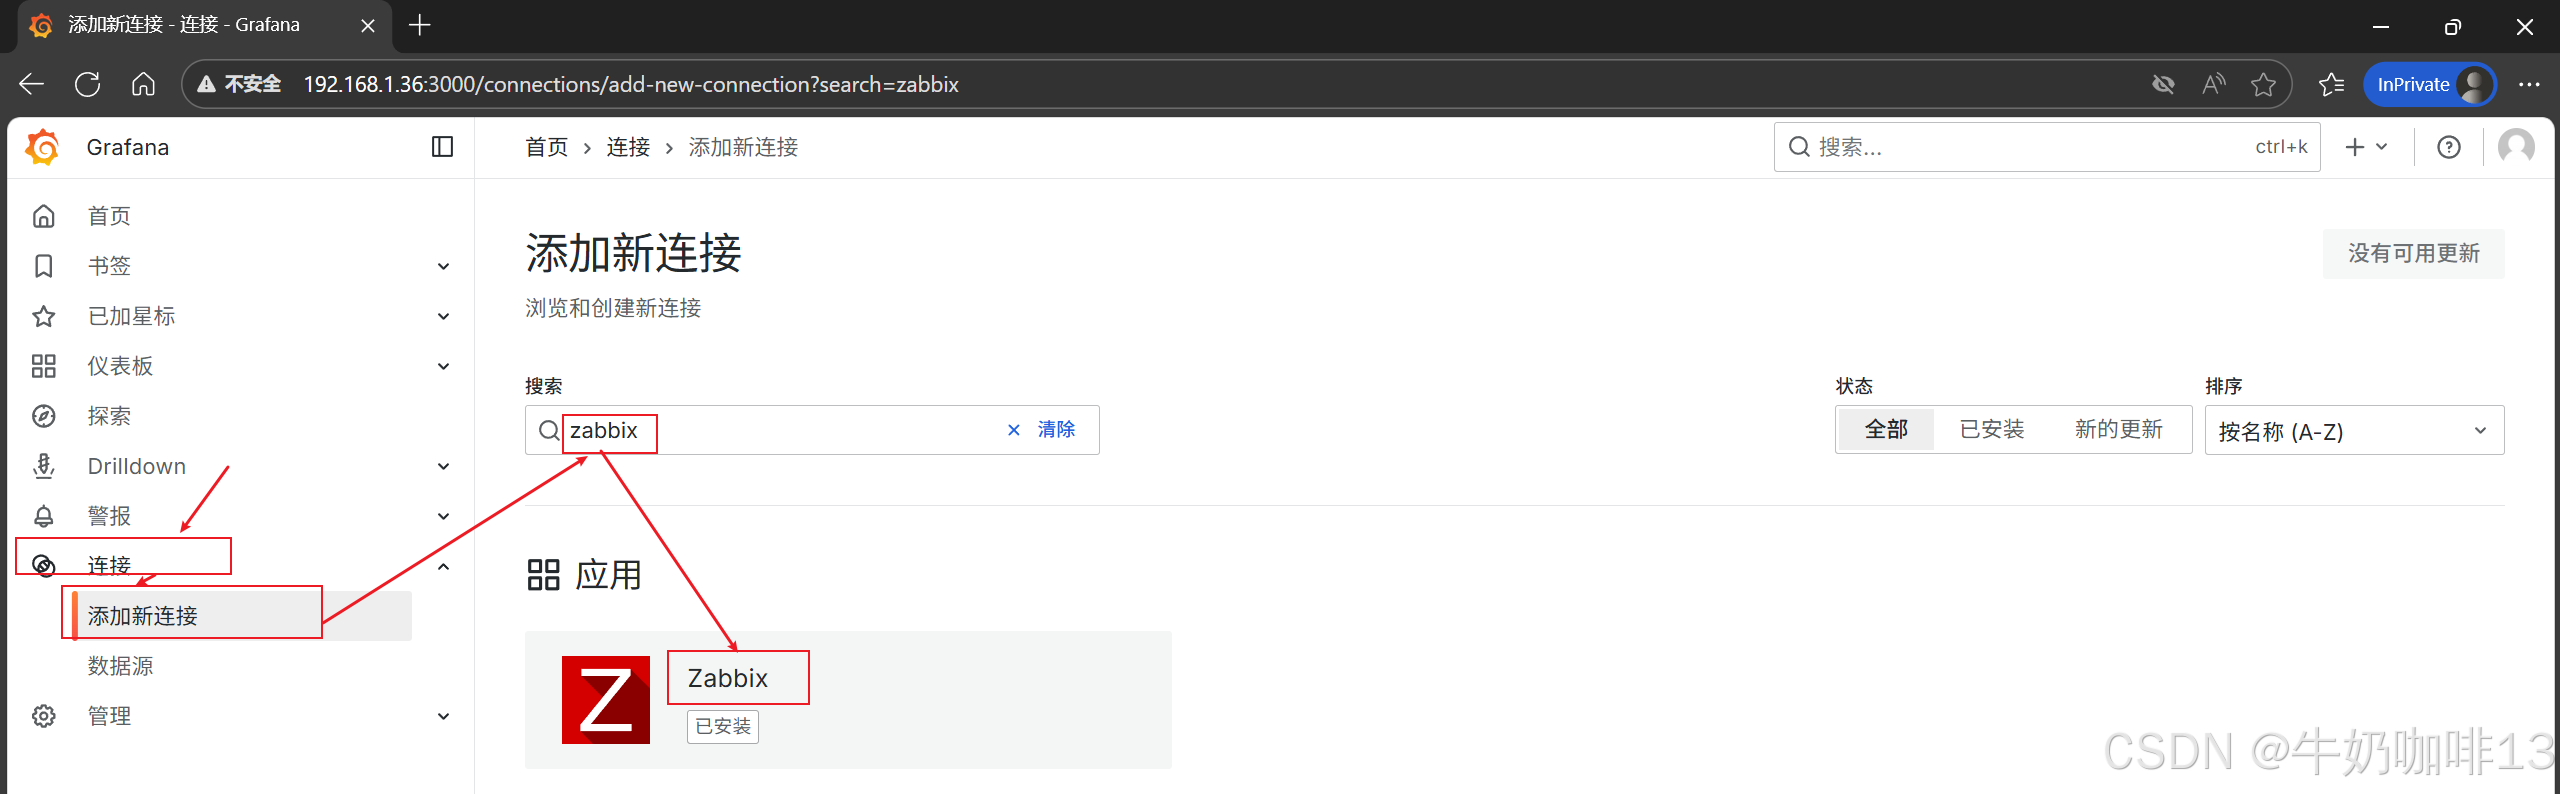Click the starred (已加星标) star icon
The width and height of the screenshot is (2560, 794).
pyautogui.click(x=44, y=316)
